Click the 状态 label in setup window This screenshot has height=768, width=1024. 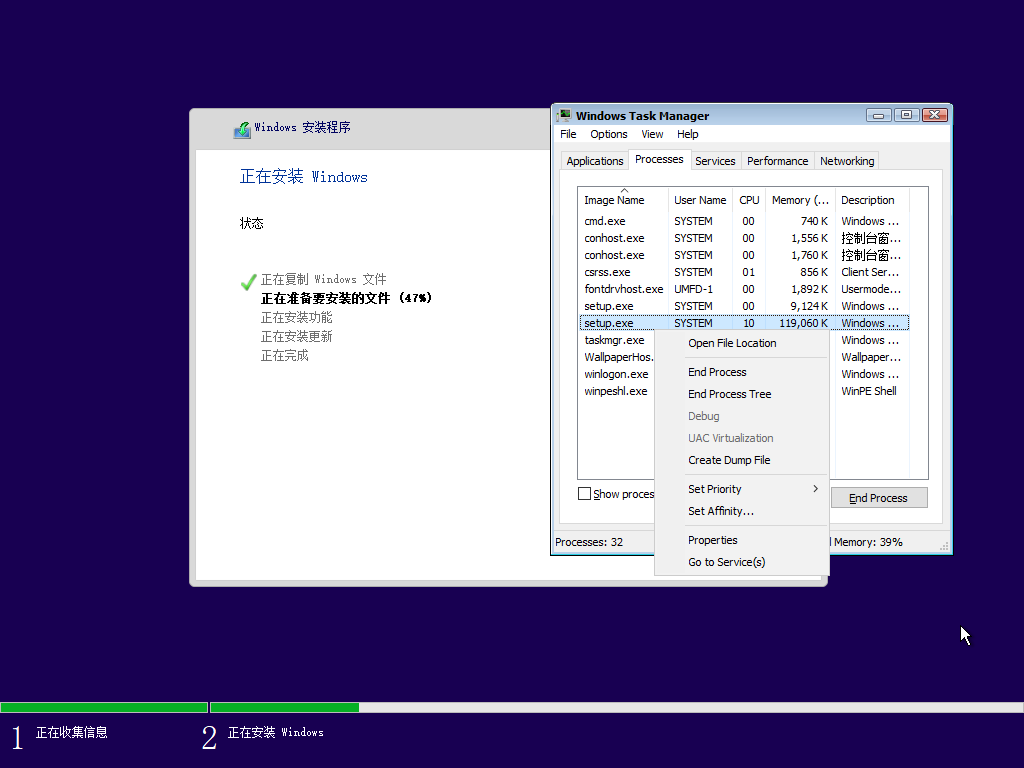pos(251,223)
